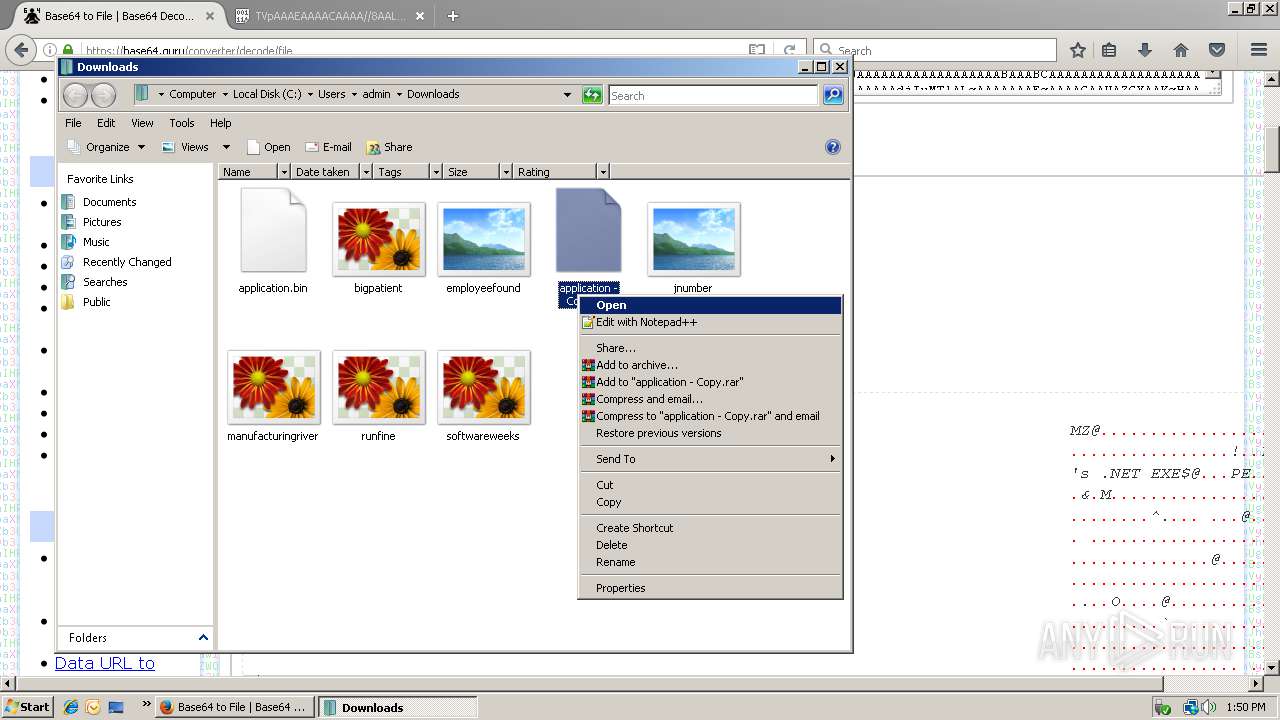Image resolution: width=1280 pixels, height=720 pixels.
Task: Click the Share toolbar button
Action: 389,147
